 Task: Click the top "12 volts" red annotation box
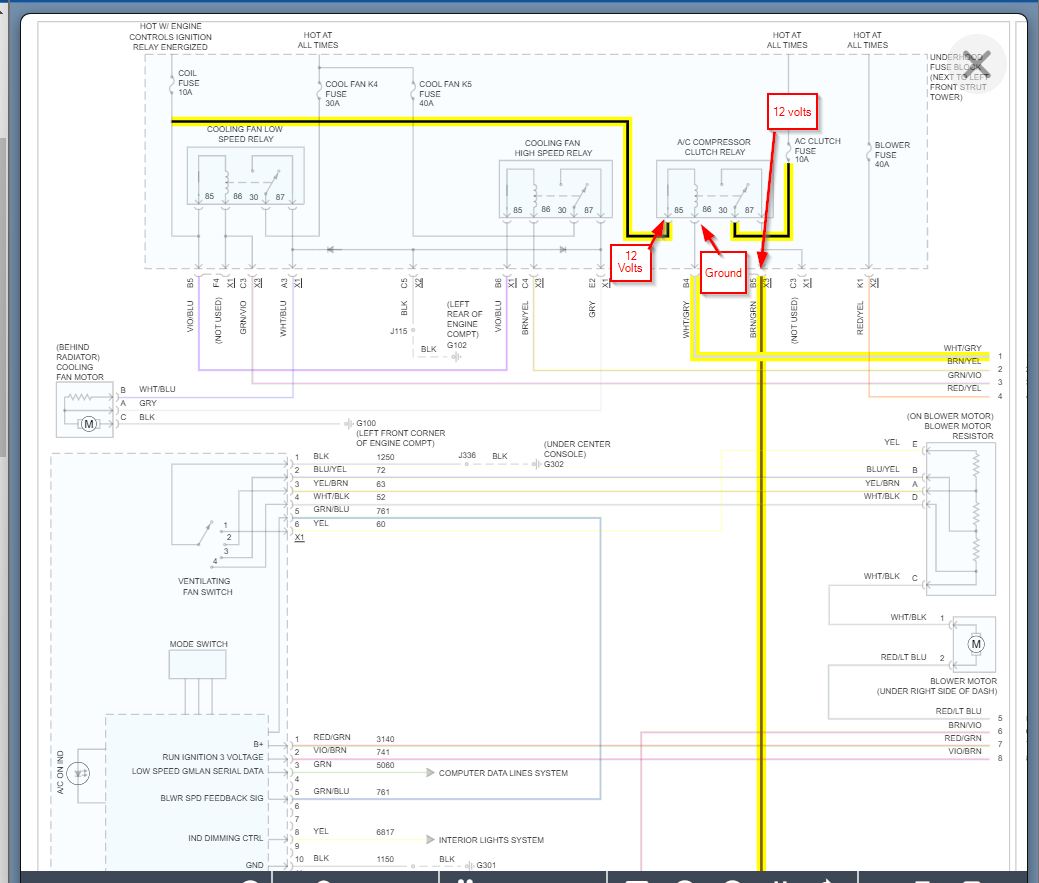[792, 112]
